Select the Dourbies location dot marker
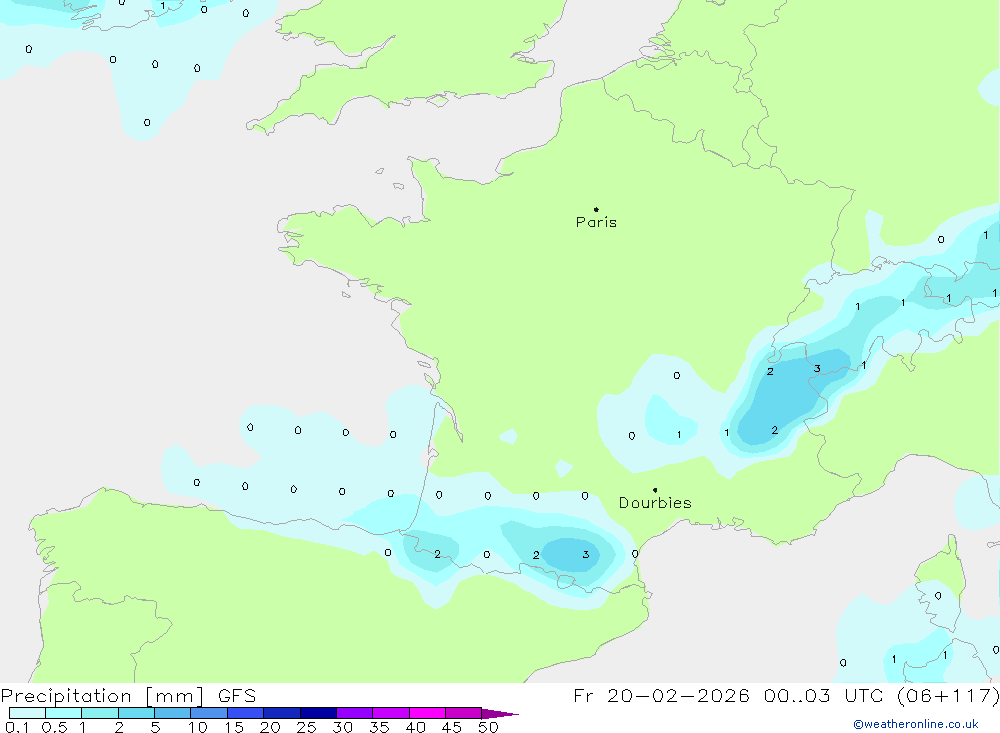The width and height of the screenshot is (1000, 733). (x=655, y=490)
